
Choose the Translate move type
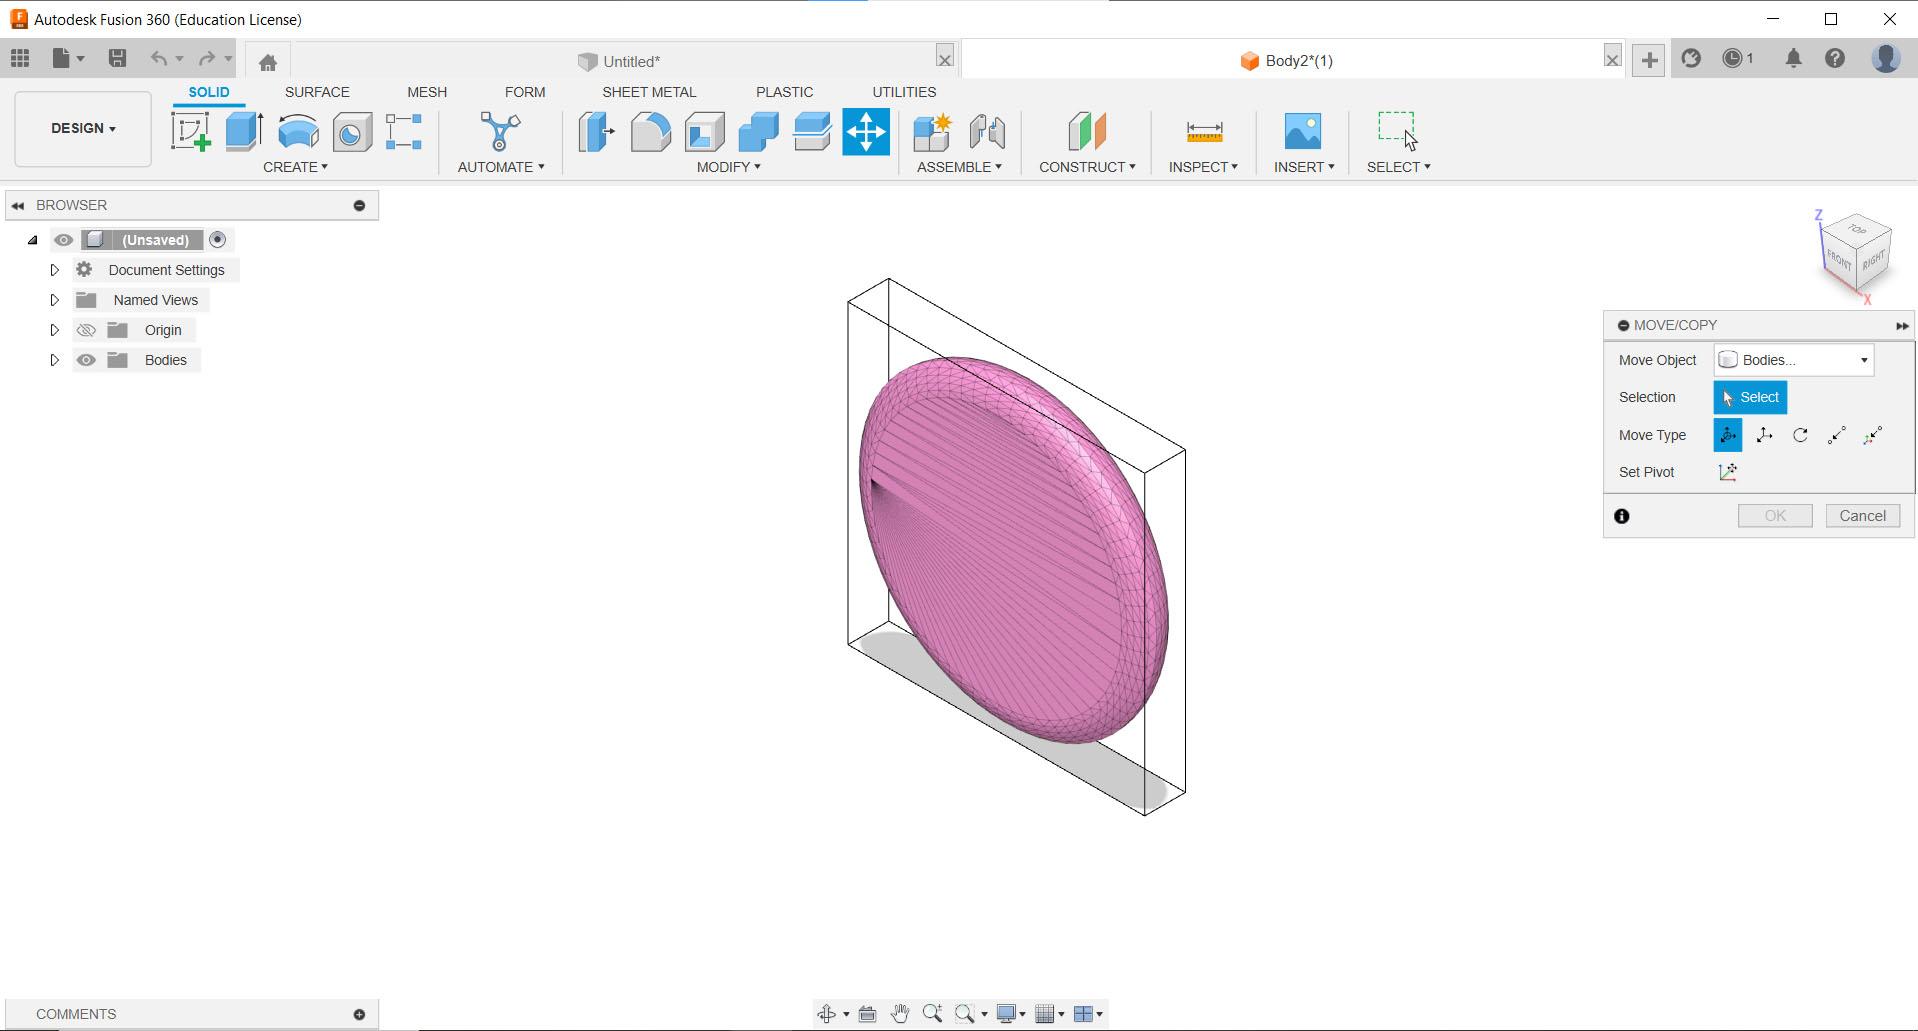coord(1764,435)
